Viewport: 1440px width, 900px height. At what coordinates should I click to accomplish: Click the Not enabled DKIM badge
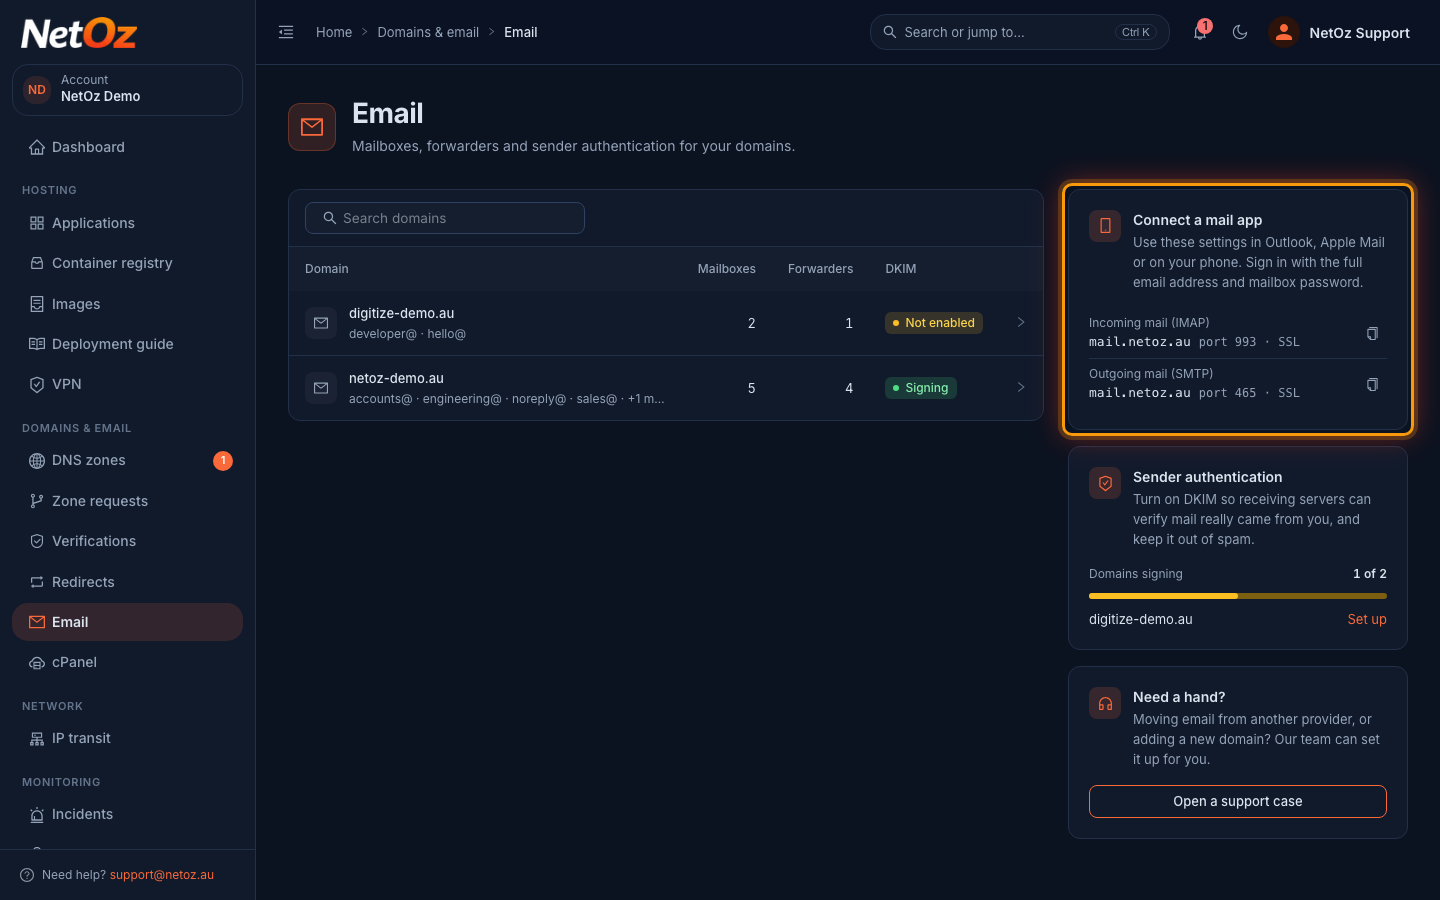934,323
